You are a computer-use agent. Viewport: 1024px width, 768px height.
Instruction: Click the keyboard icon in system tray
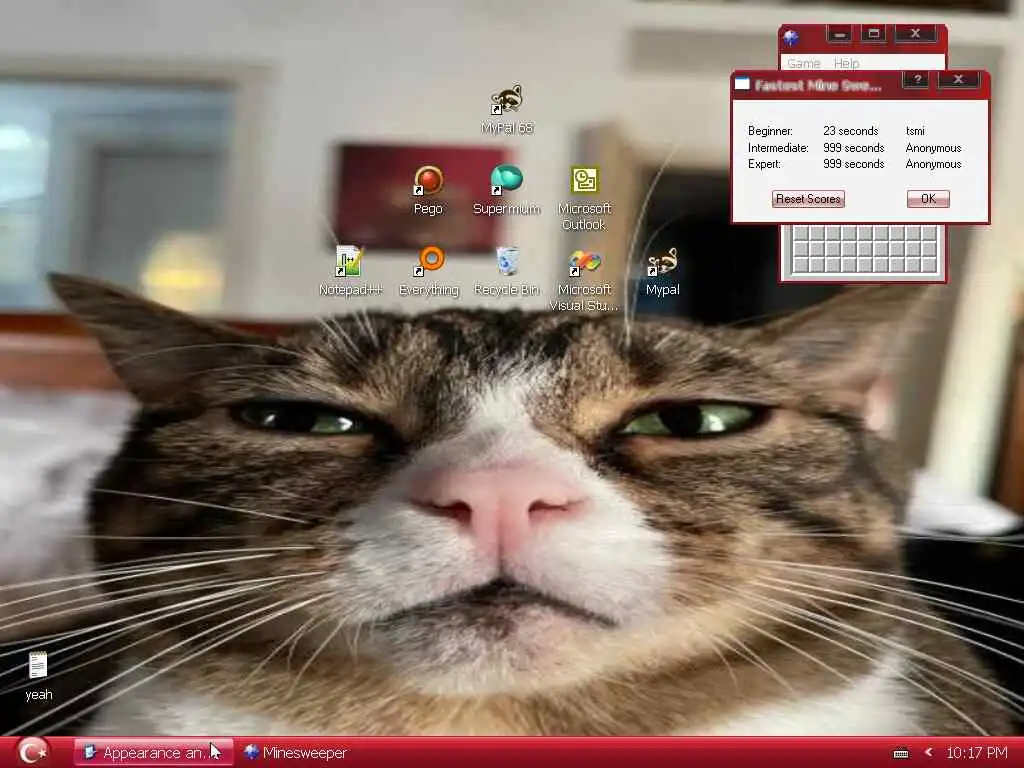point(901,754)
